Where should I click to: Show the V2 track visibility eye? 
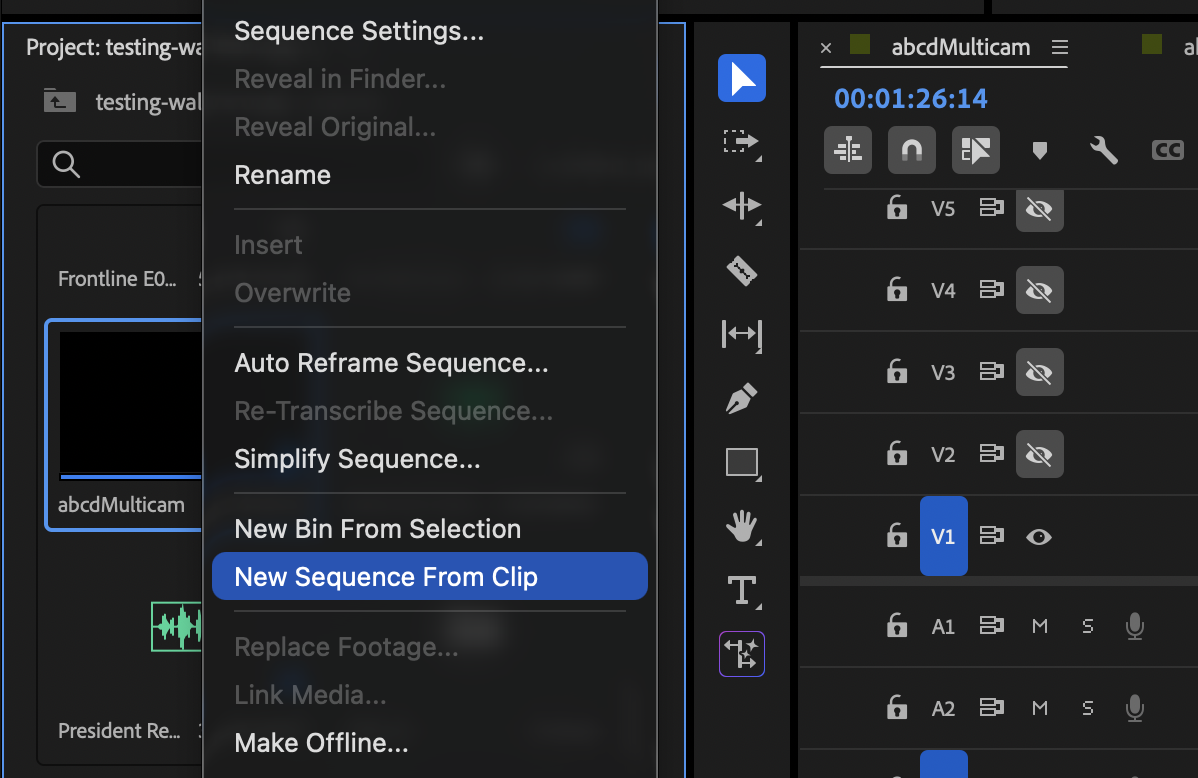(x=1039, y=454)
